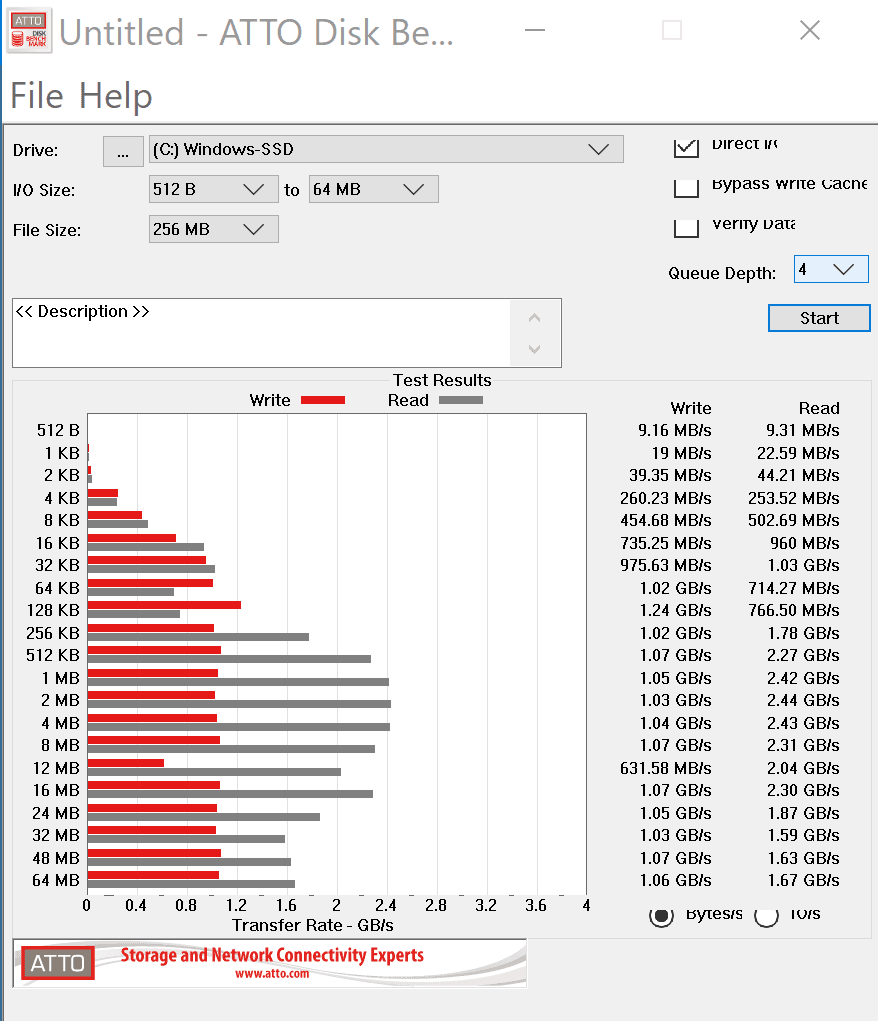Click the 1.67 GB/s read value
The image size is (882, 1029).
point(803,880)
